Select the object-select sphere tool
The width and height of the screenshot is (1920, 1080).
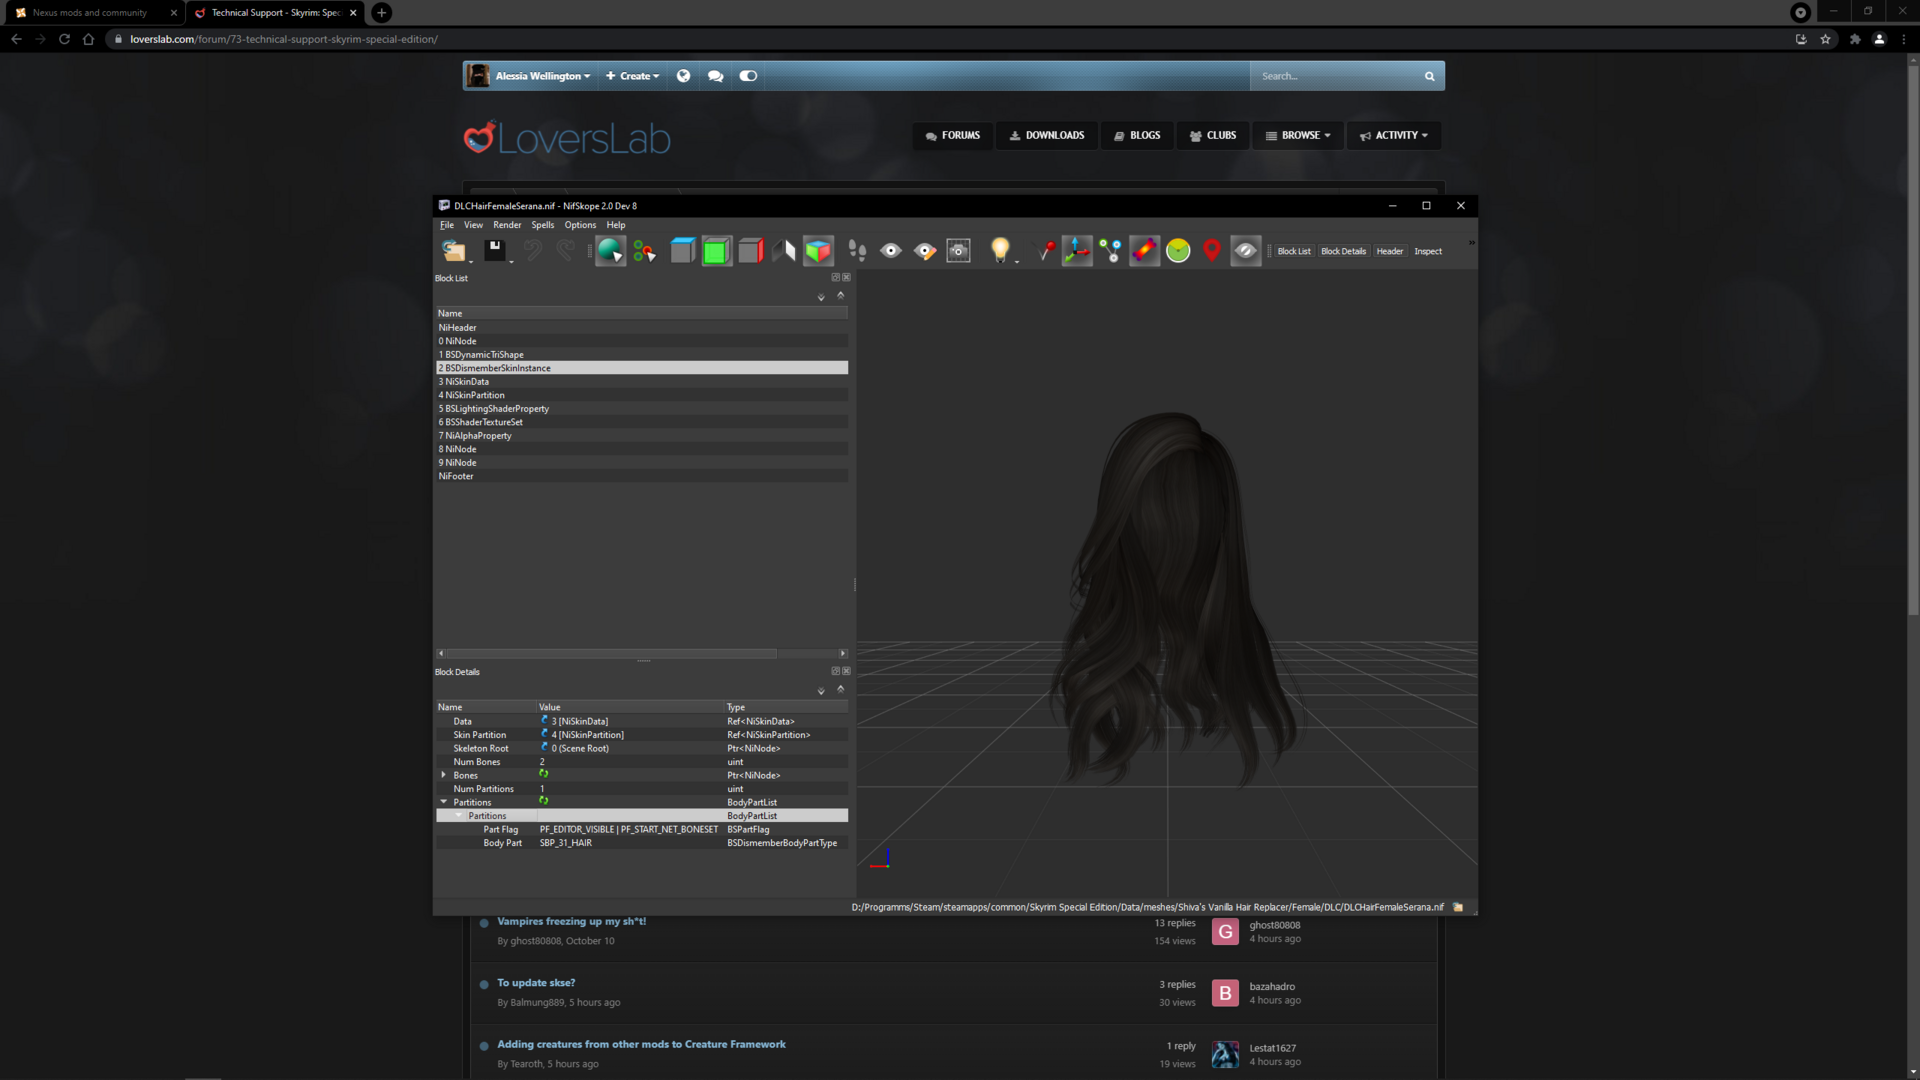coord(610,251)
